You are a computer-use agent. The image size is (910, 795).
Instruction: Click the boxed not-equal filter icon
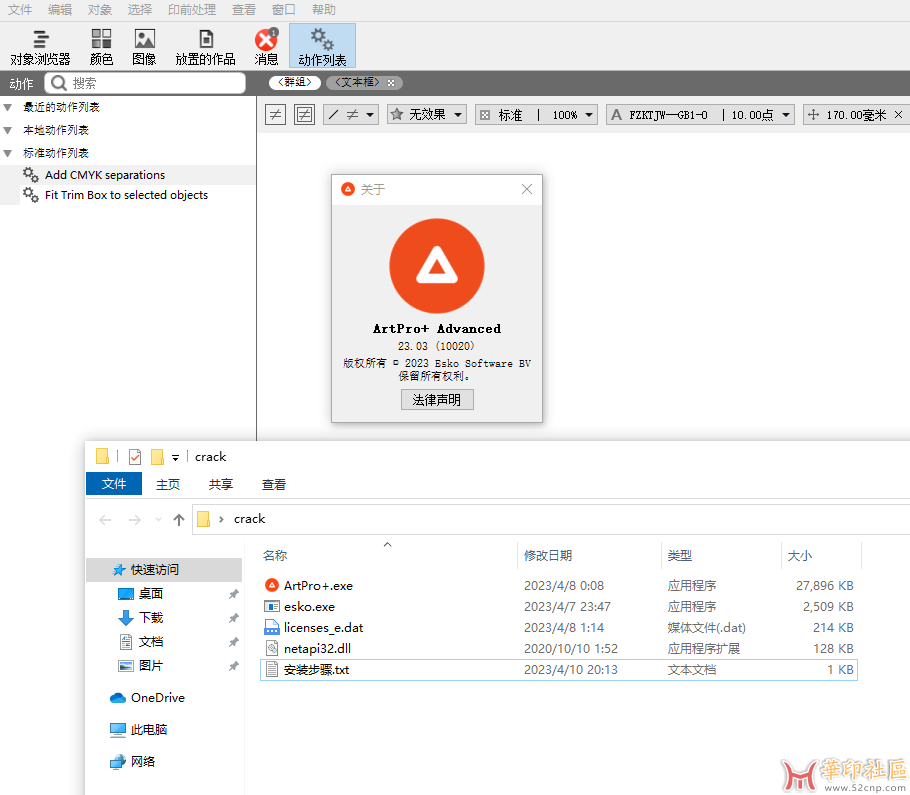pos(304,114)
